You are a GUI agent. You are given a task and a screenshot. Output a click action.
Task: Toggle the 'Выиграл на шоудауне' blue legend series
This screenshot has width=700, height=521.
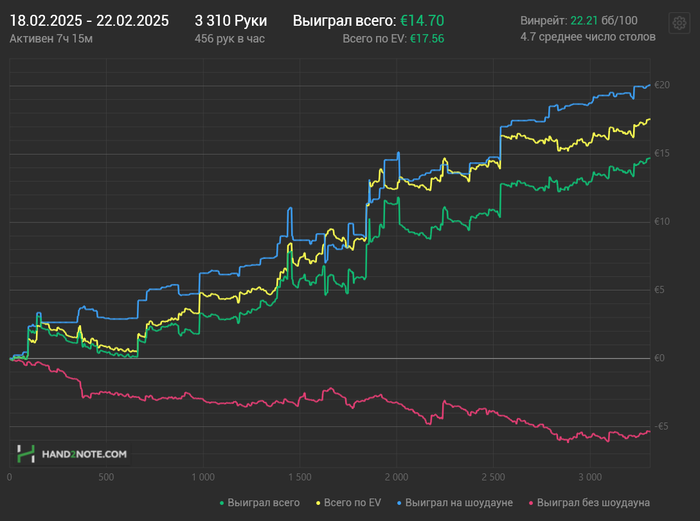click(x=455, y=503)
